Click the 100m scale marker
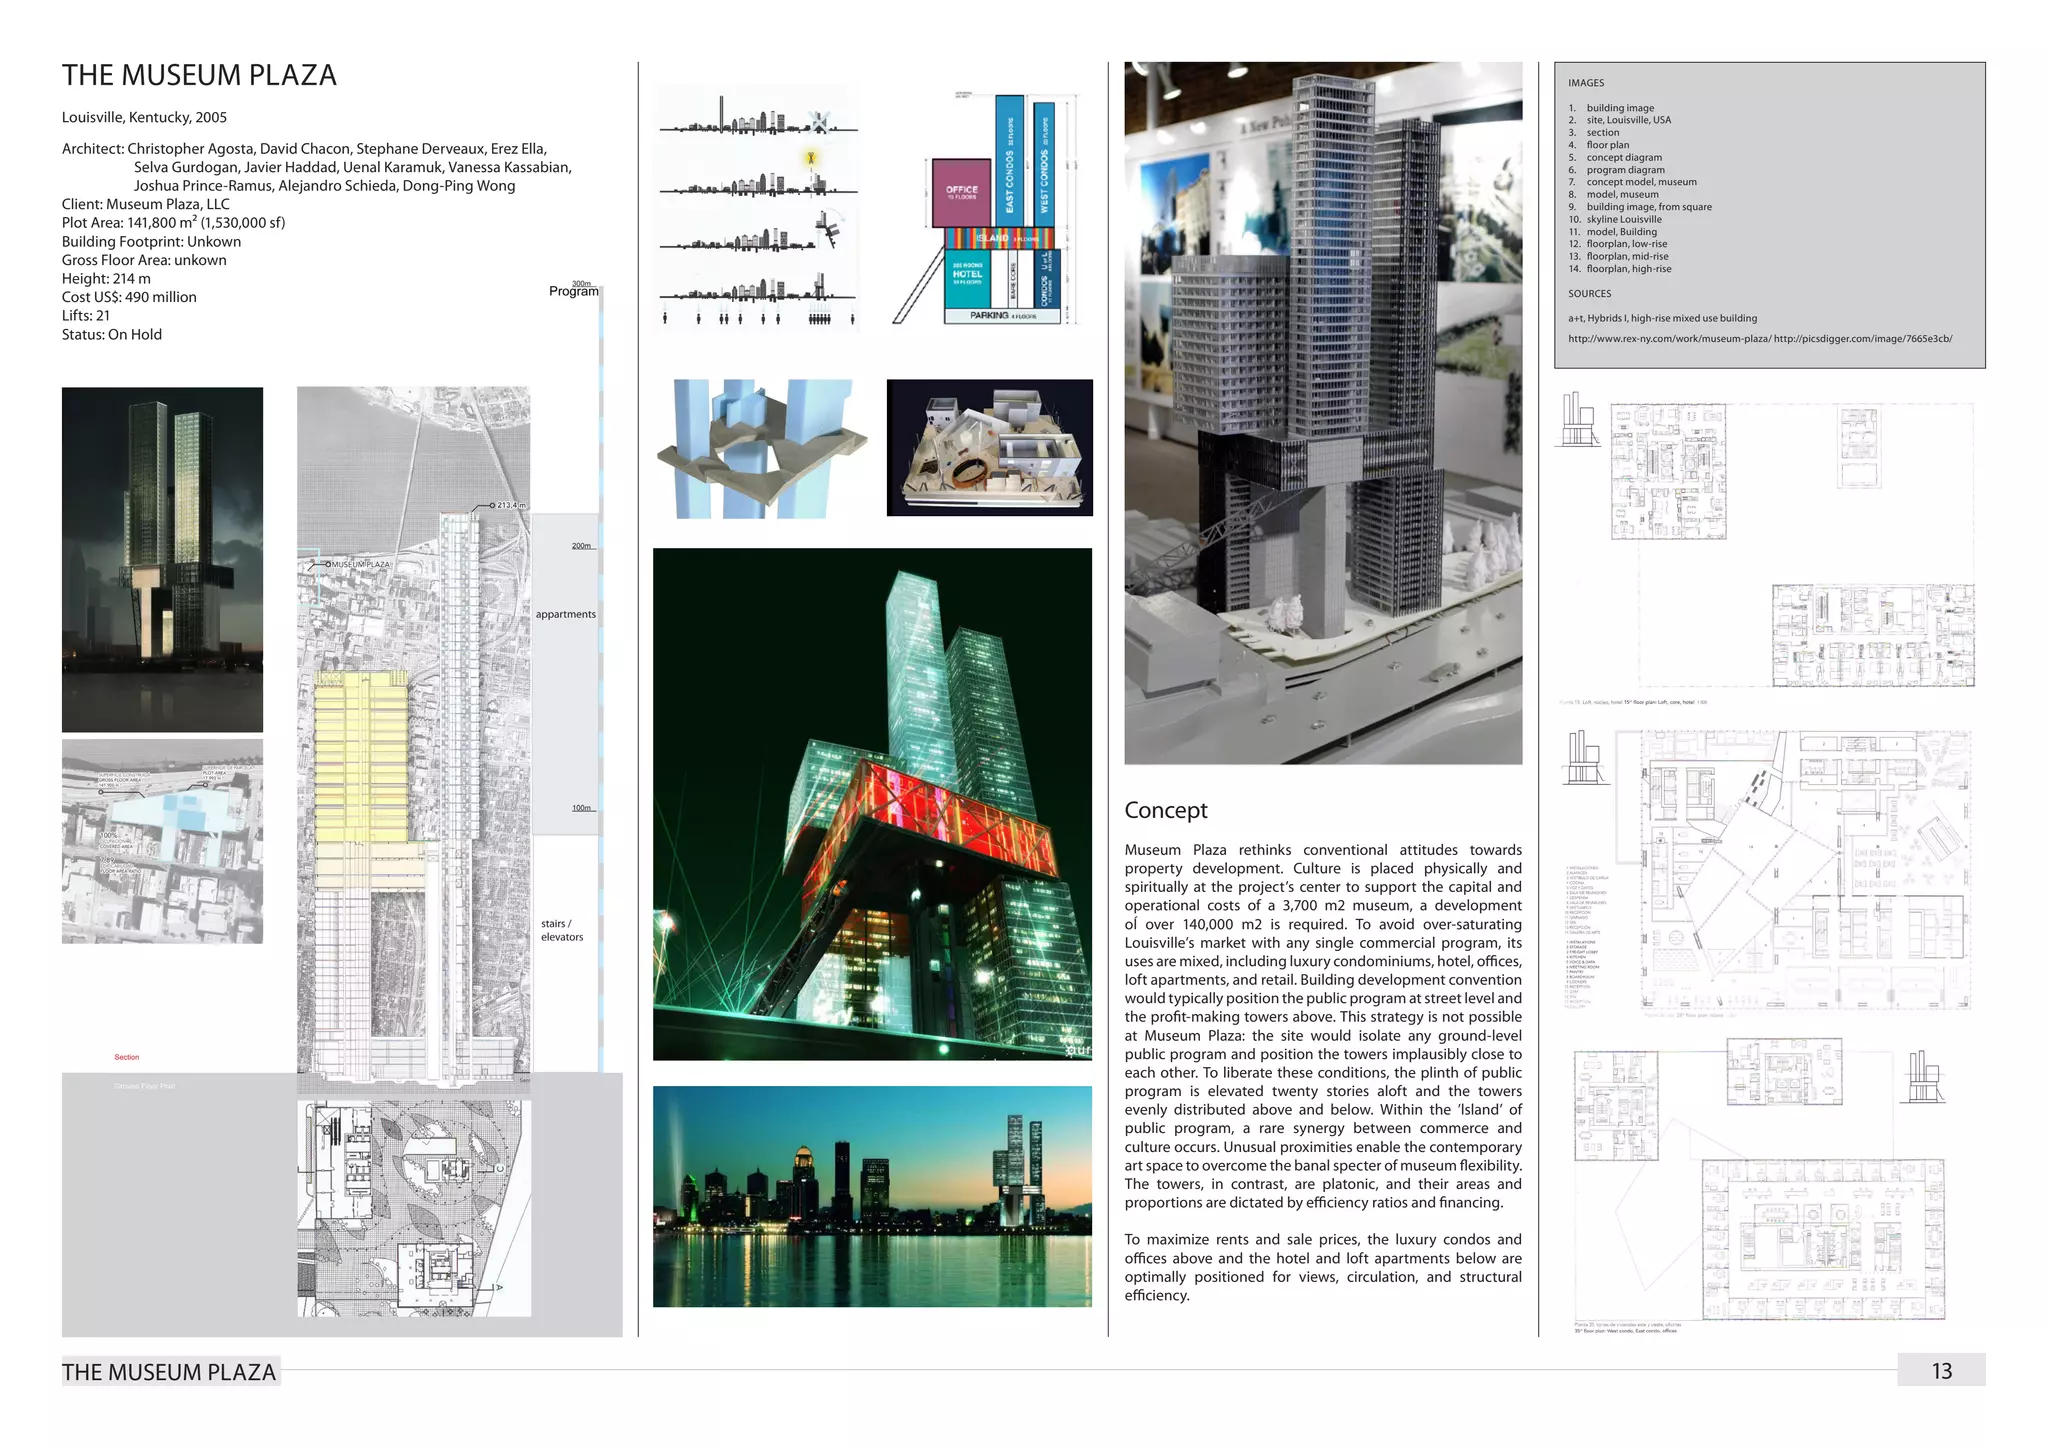 click(x=581, y=808)
